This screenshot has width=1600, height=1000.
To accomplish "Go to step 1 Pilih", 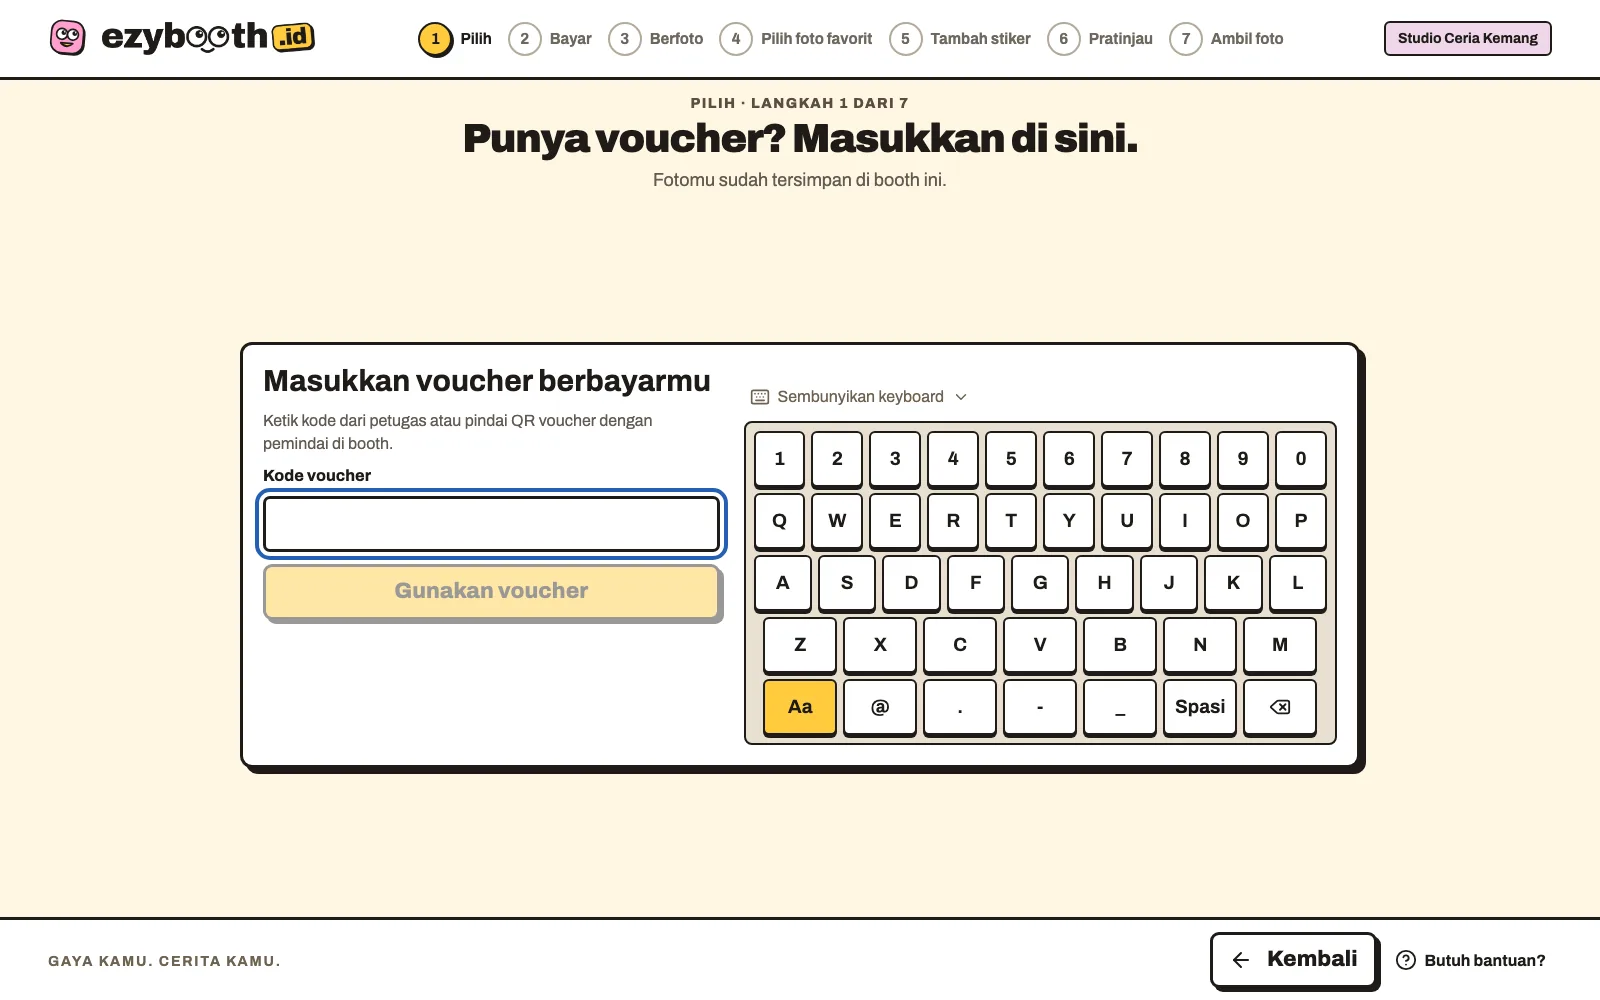I will click(x=456, y=39).
